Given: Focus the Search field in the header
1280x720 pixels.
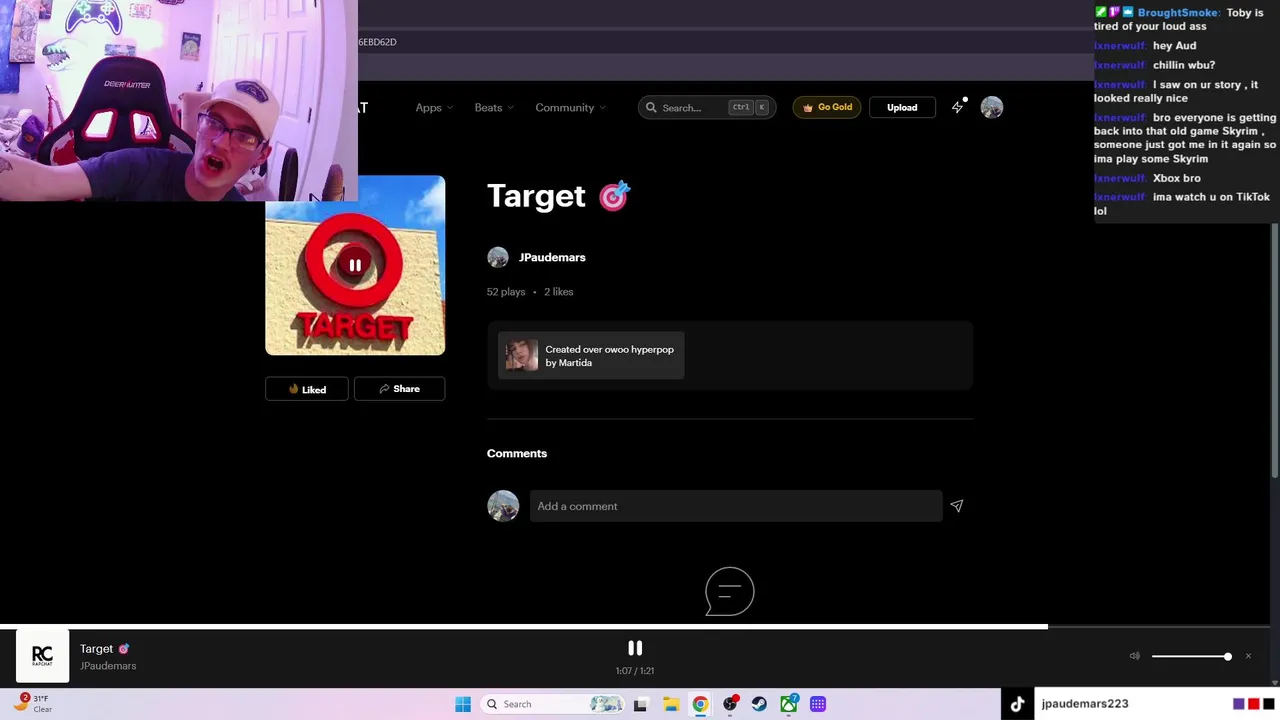Looking at the screenshot, I should pos(707,108).
